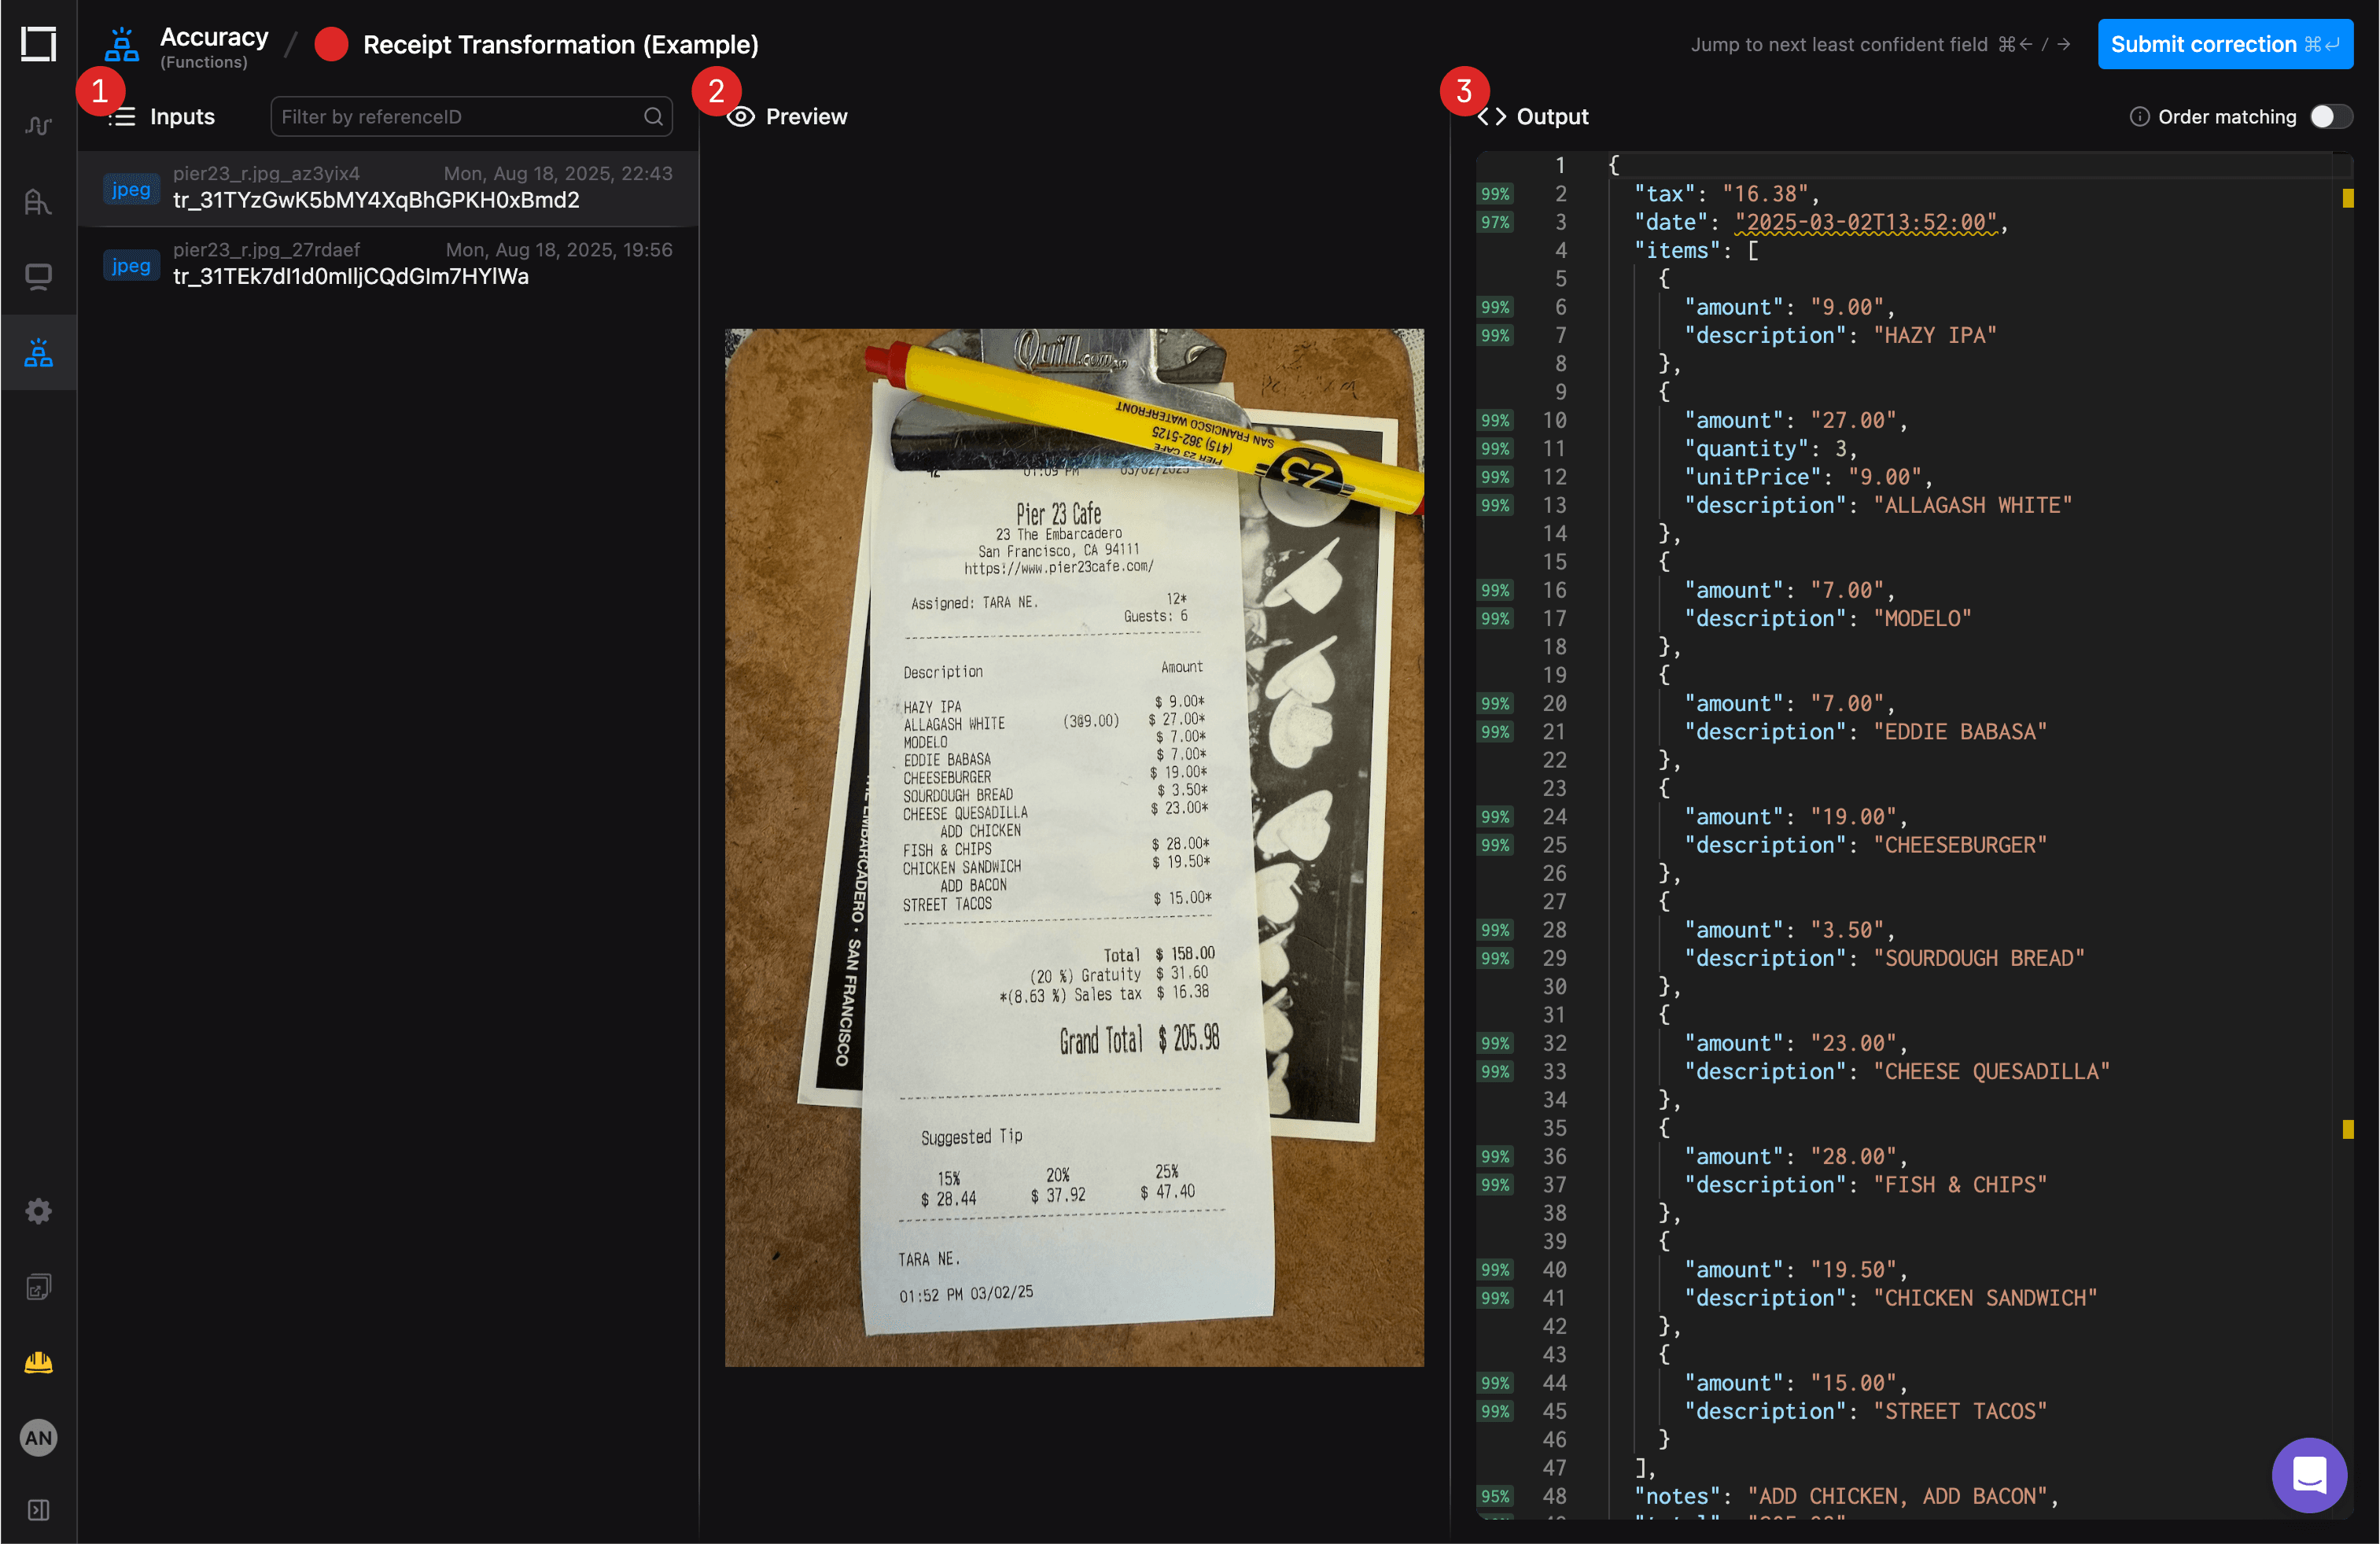Collapse the sidebar with the bottom panel icon
Viewport: 2380px width, 1544px height.
(38, 1510)
